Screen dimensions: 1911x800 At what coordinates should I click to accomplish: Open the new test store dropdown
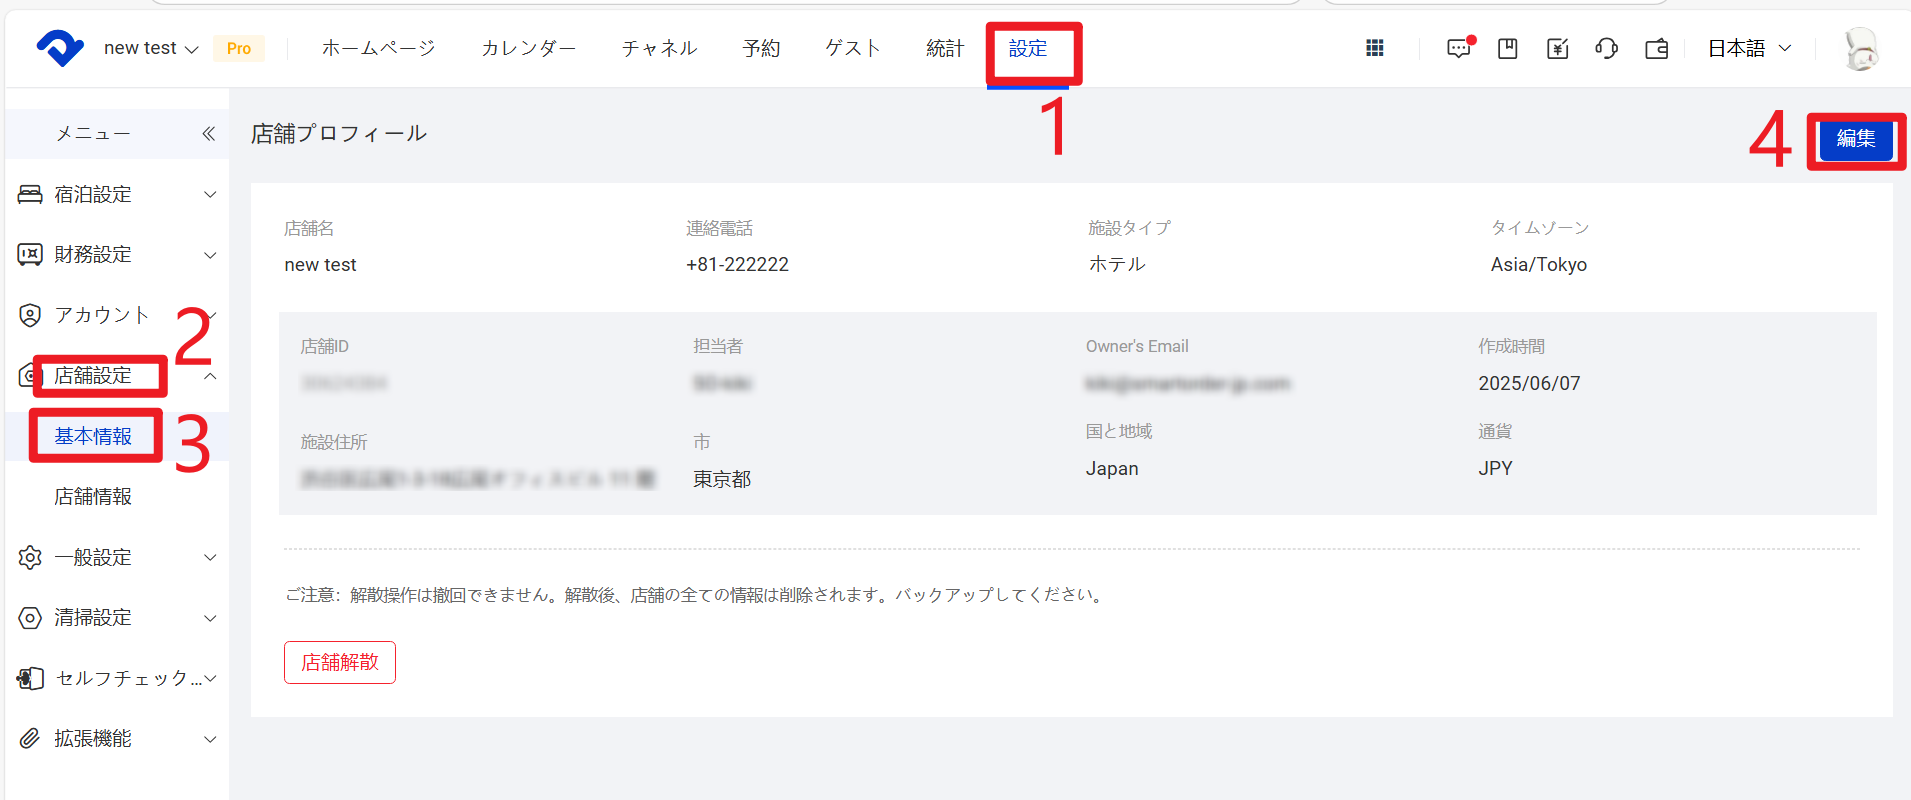click(150, 48)
